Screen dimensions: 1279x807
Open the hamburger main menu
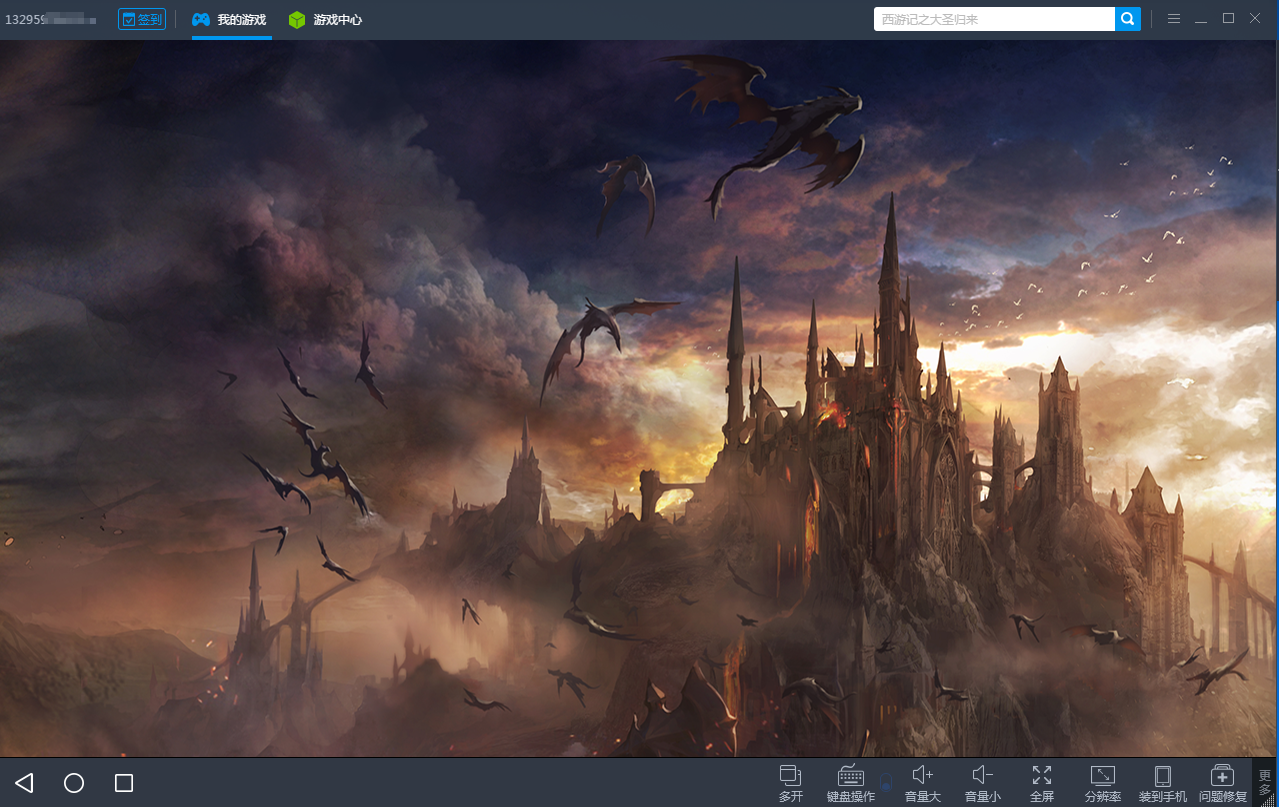click(1174, 19)
